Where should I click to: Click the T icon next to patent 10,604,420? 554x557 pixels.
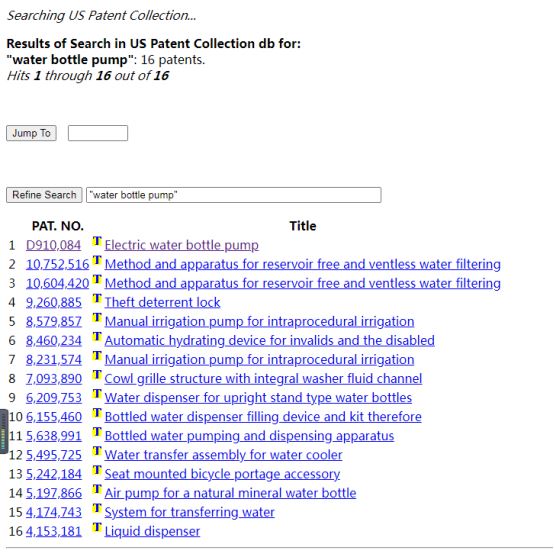click(x=97, y=280)
